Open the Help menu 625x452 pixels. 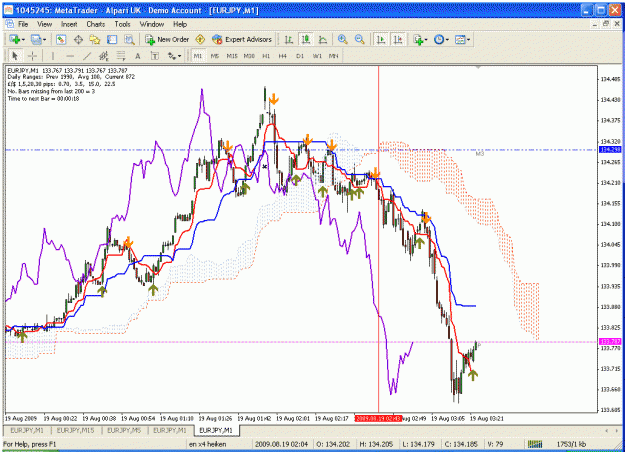click(180, 24)
